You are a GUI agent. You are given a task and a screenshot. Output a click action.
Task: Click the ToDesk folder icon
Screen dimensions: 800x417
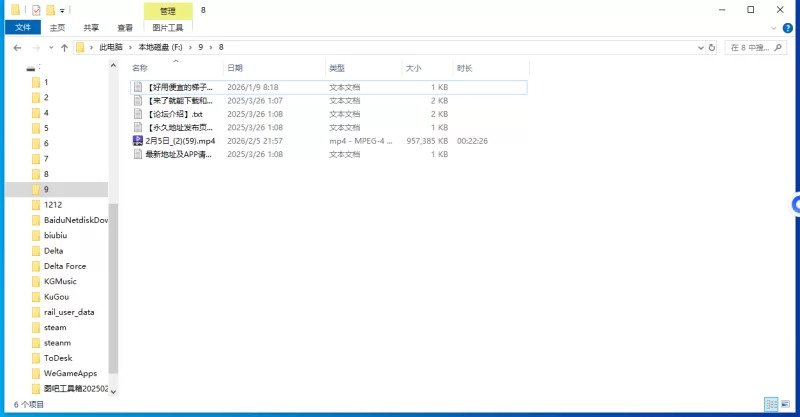pos(36,358)
